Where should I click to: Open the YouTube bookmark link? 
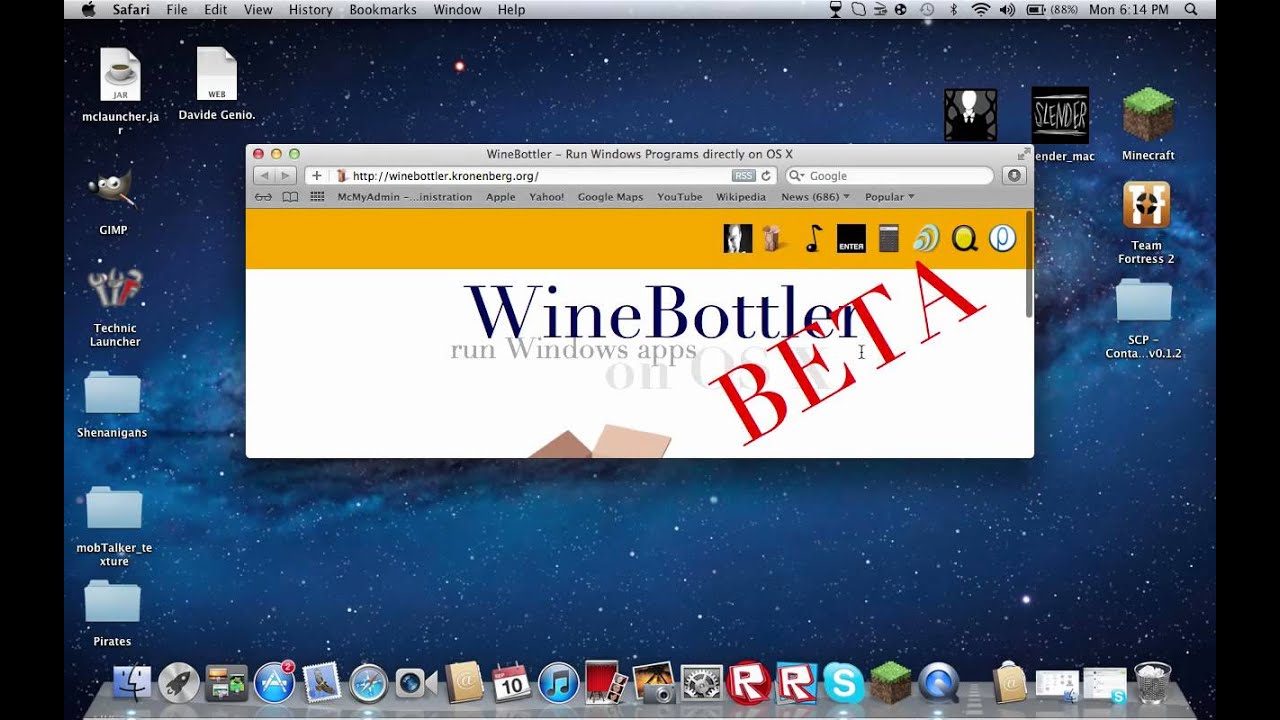coord(680,197)
